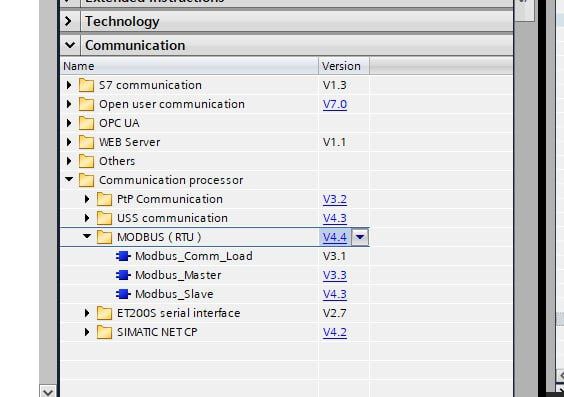Open the MODBUS version dropdown arrow

(x=360, y=237)
